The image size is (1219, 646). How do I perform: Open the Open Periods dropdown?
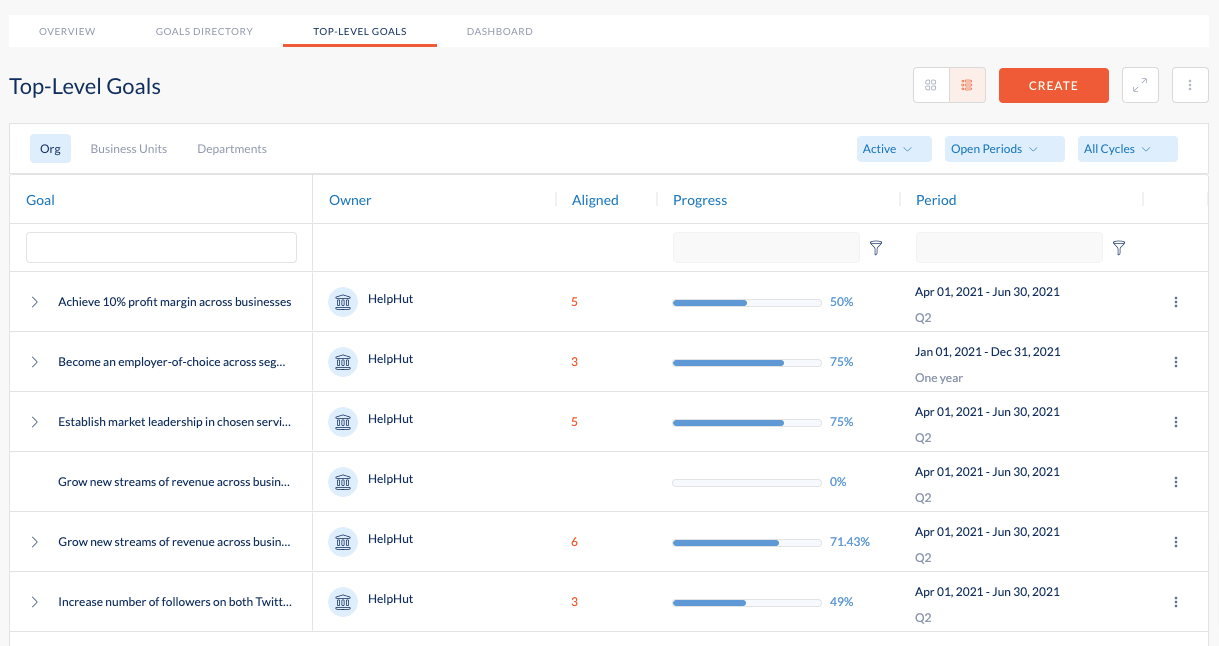tap(1004, 148)
